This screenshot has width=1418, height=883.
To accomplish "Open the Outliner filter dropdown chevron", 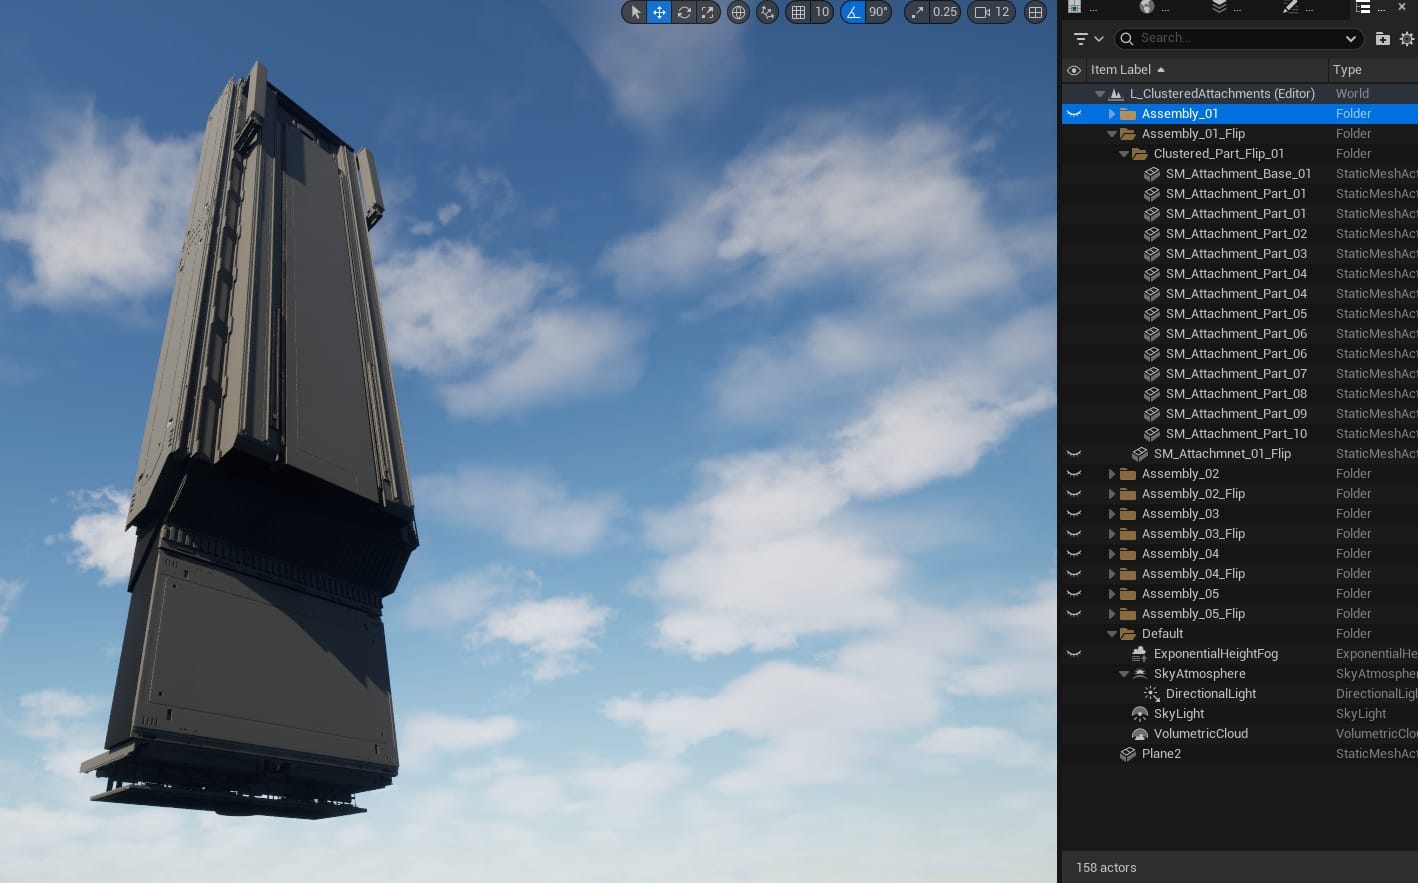I will [x=1100, y=38].
